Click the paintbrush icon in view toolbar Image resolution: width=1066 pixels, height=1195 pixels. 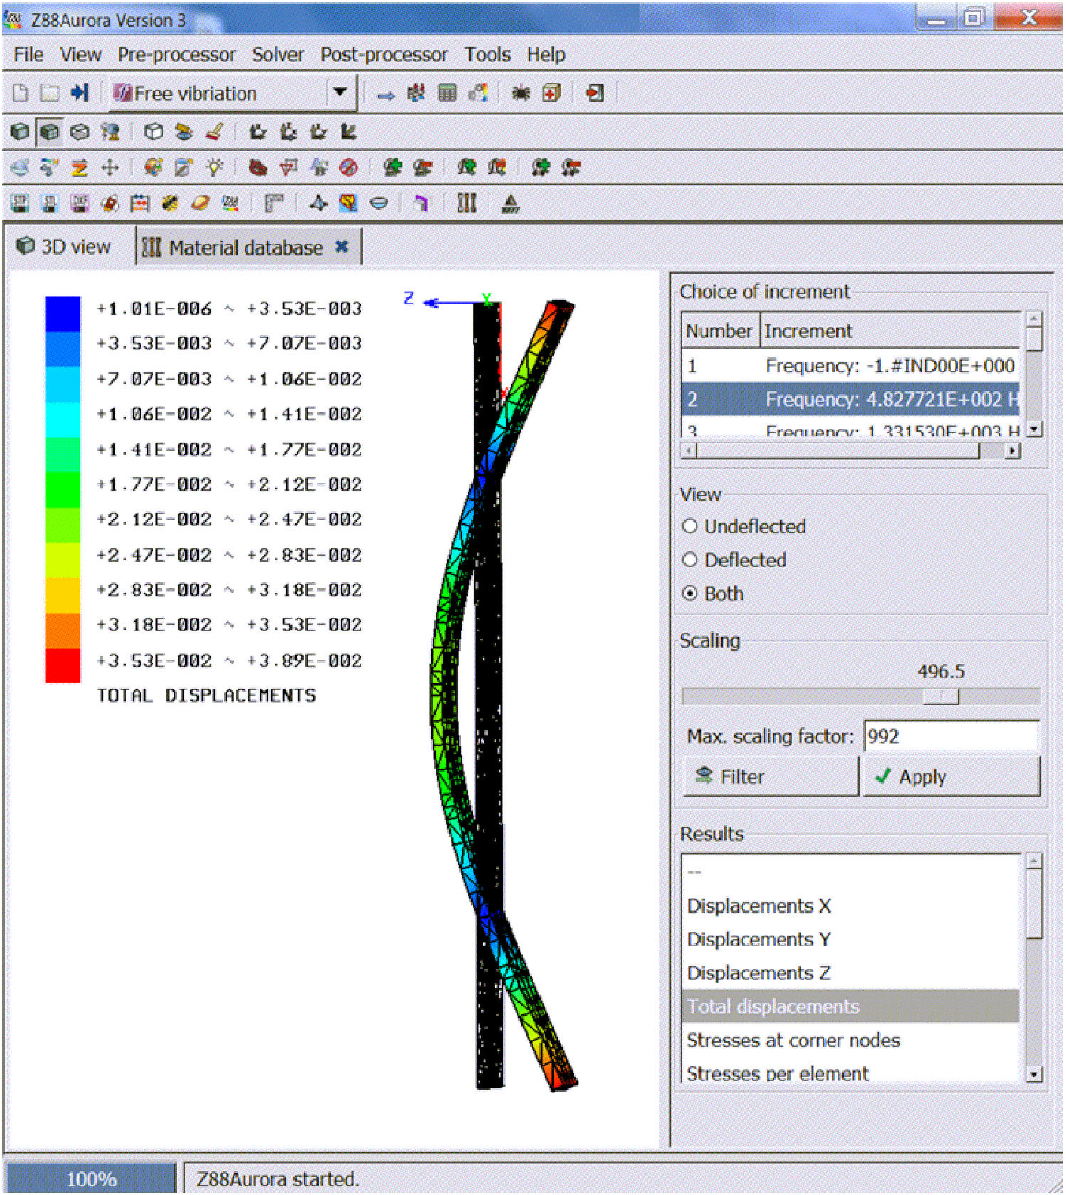pyautogui.click(x=214, y=131)
